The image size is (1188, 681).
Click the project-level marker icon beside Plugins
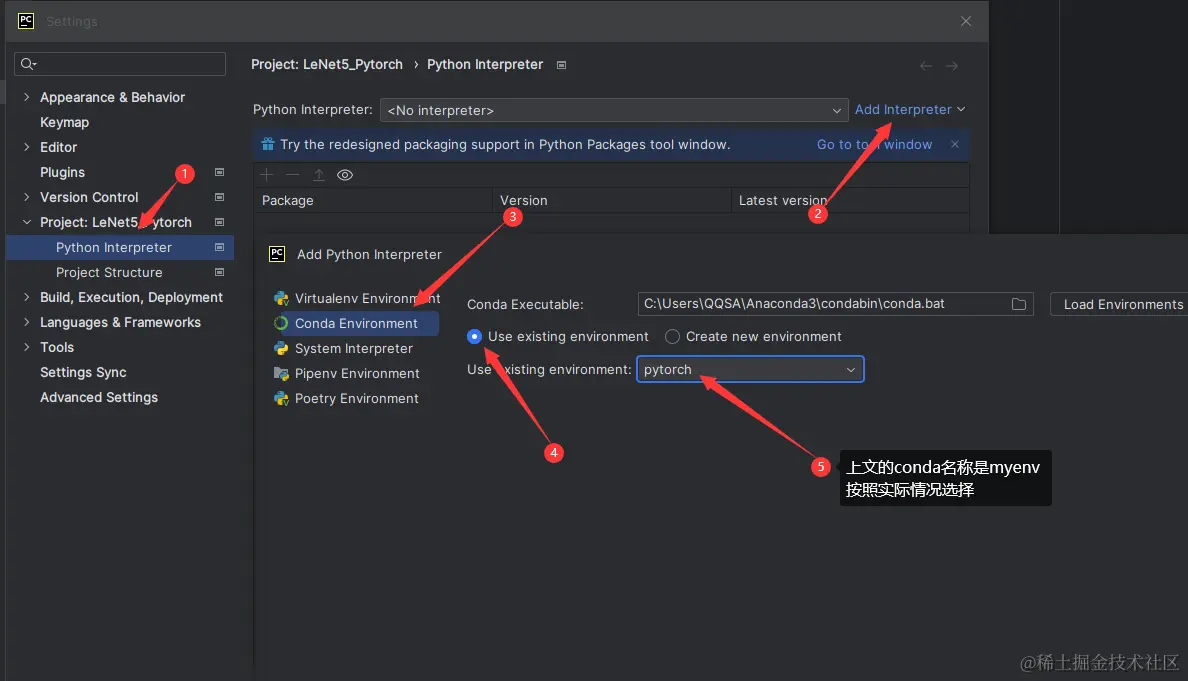pyautogui.click(x=219, y=172)
